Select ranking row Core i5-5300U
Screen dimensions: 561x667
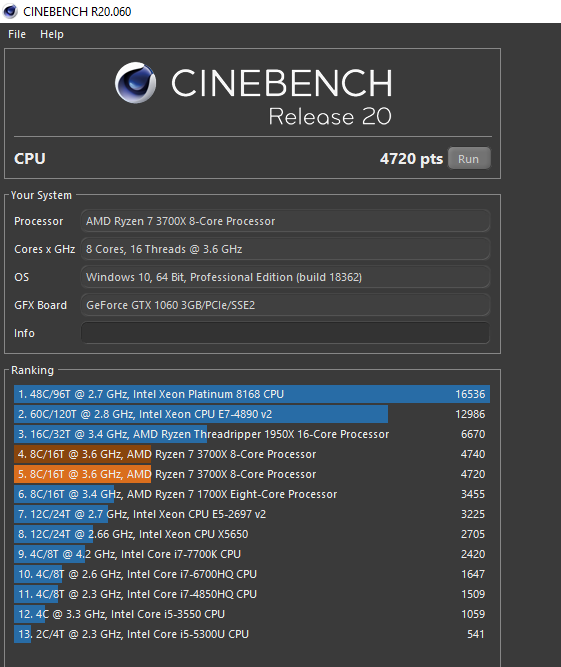pyautogui.click(x=252, y=634)
